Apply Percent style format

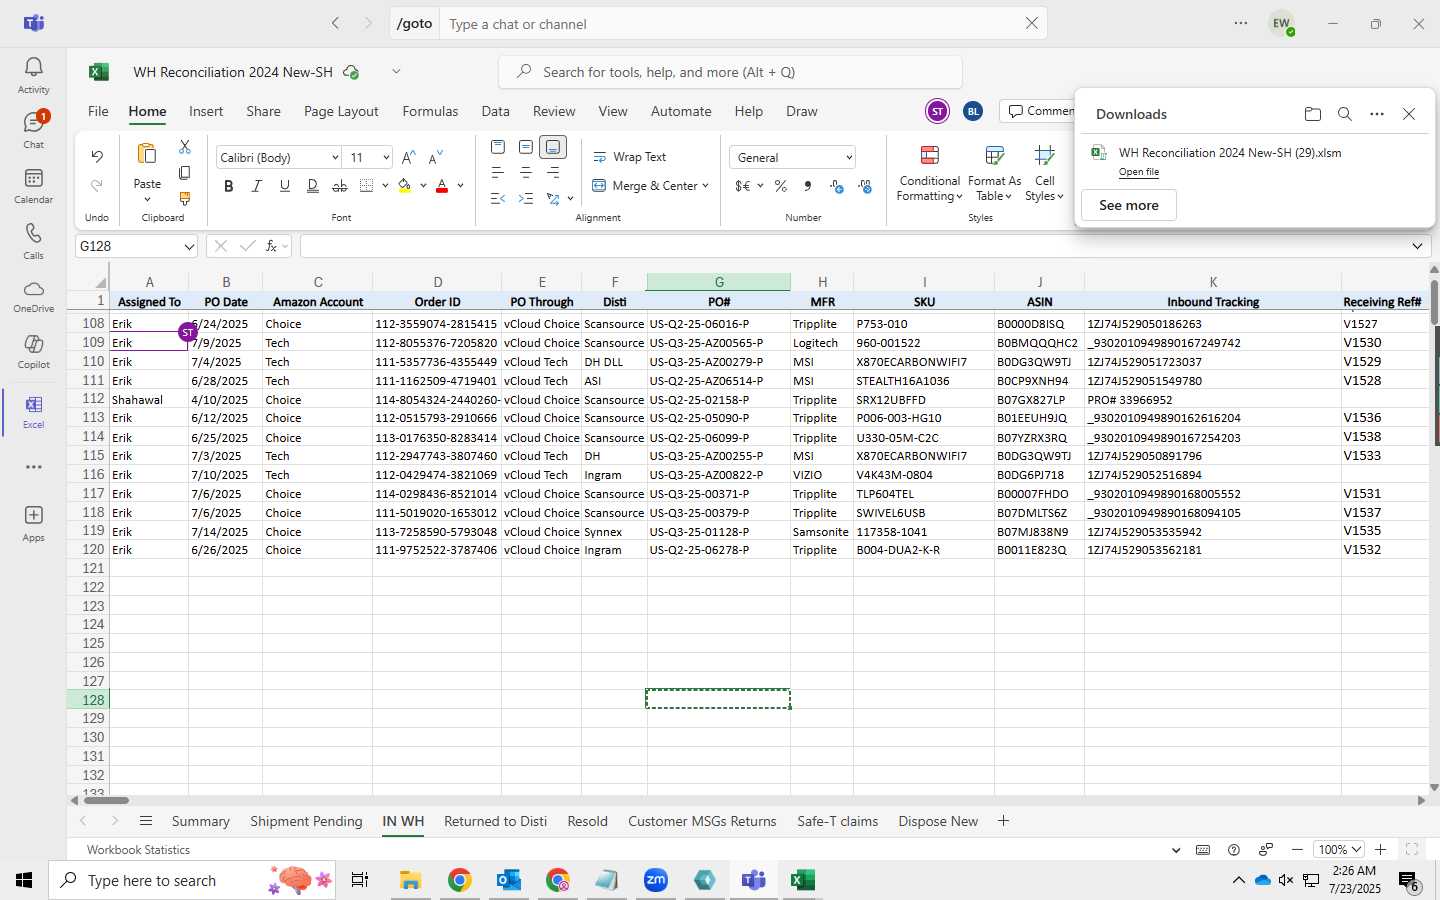pos(781,186)
